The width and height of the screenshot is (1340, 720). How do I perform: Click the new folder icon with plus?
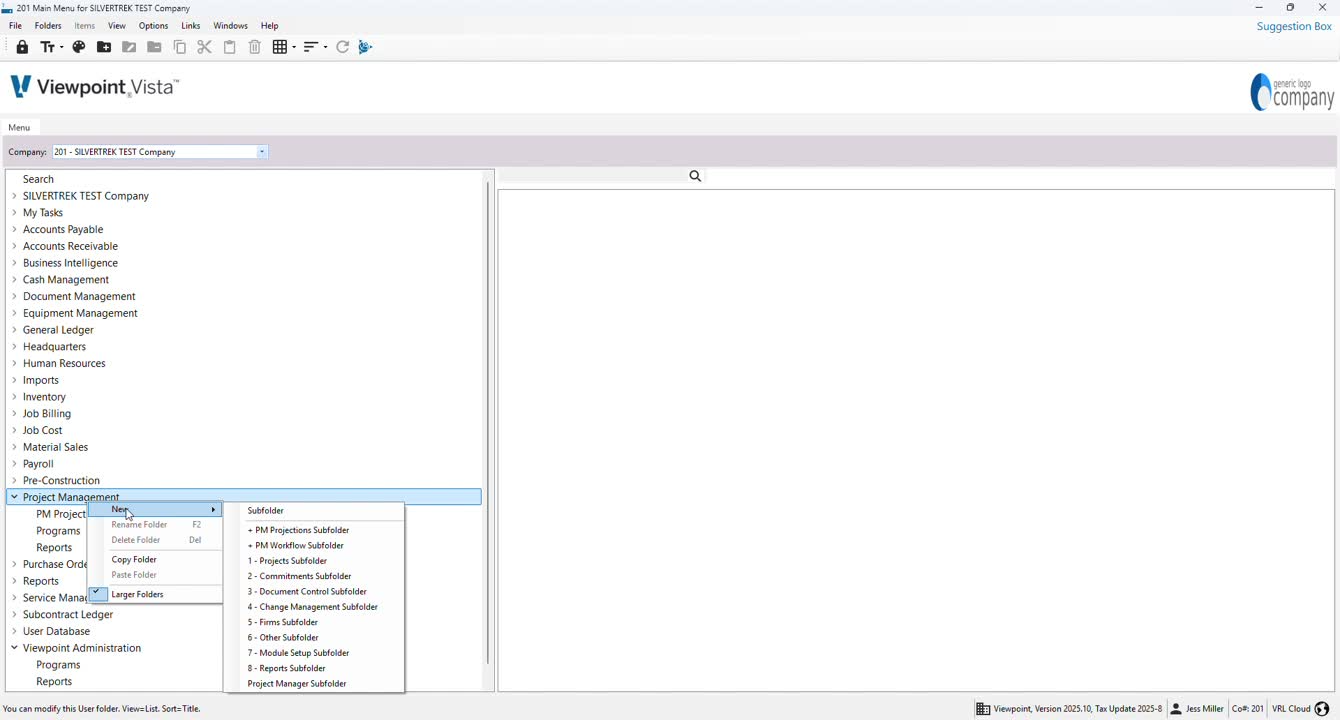tap(104, 47)
